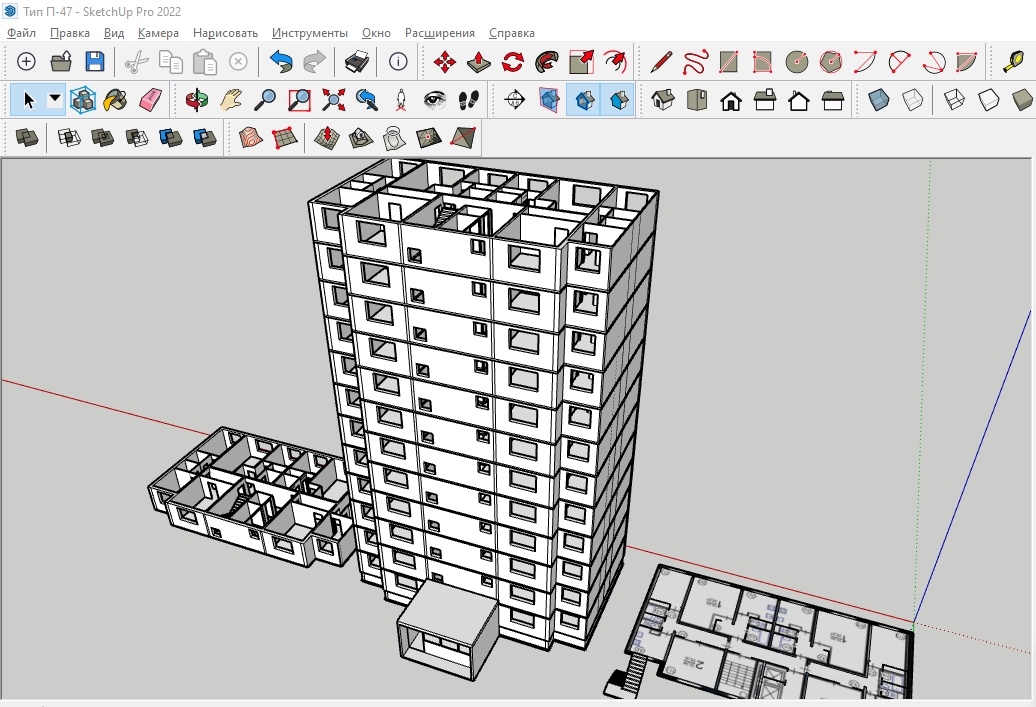Select the Orbit camera tool
The image size is (1036, 707).
[x=197, y=100]
